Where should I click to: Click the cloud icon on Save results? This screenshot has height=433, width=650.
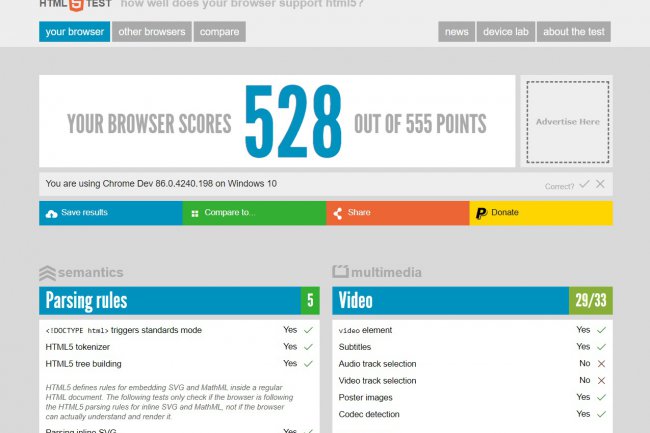(51, 213)
